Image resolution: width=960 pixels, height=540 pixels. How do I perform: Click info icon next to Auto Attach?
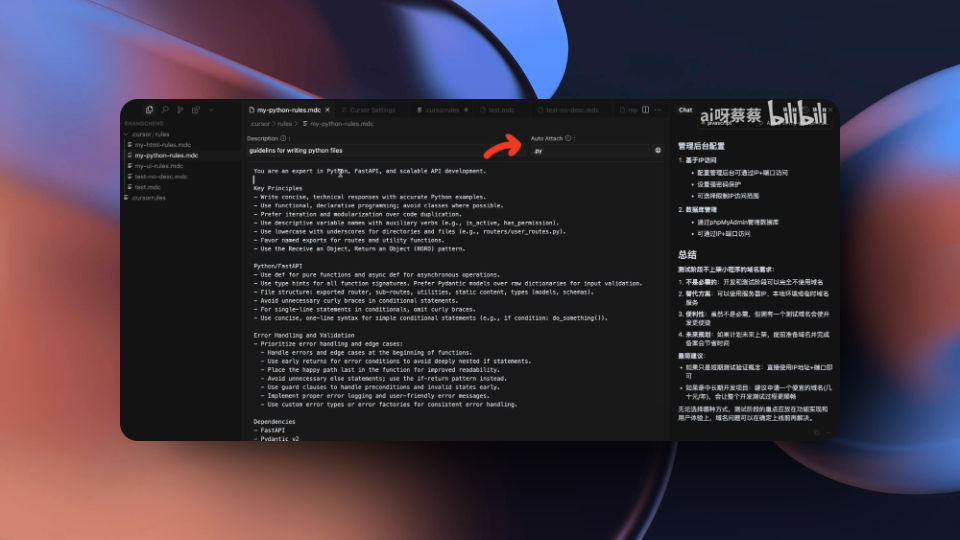(x=568, y=138)
